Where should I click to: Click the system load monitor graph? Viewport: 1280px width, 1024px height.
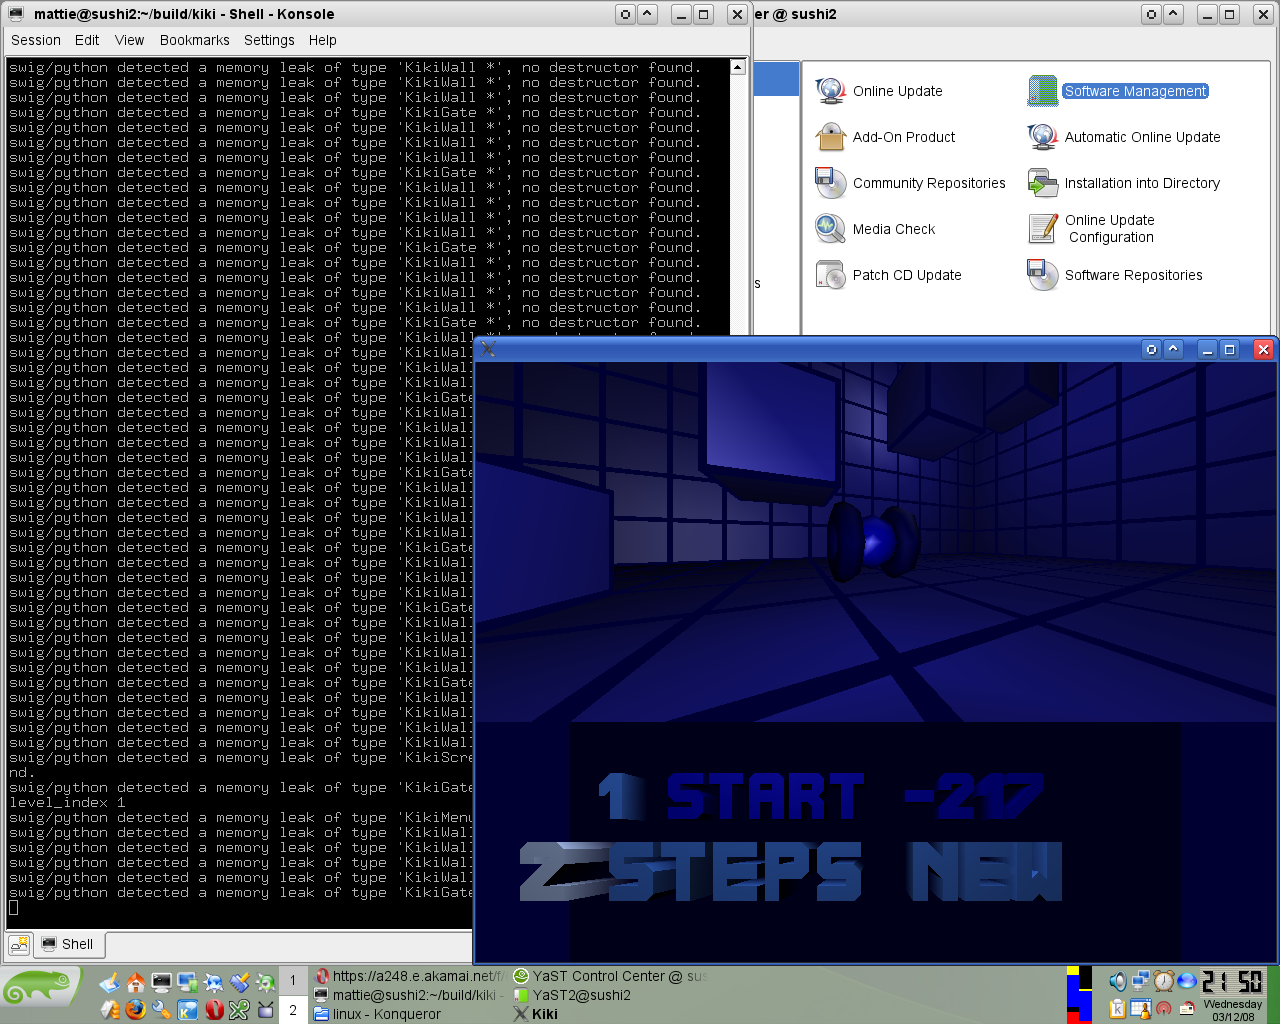1079,995
